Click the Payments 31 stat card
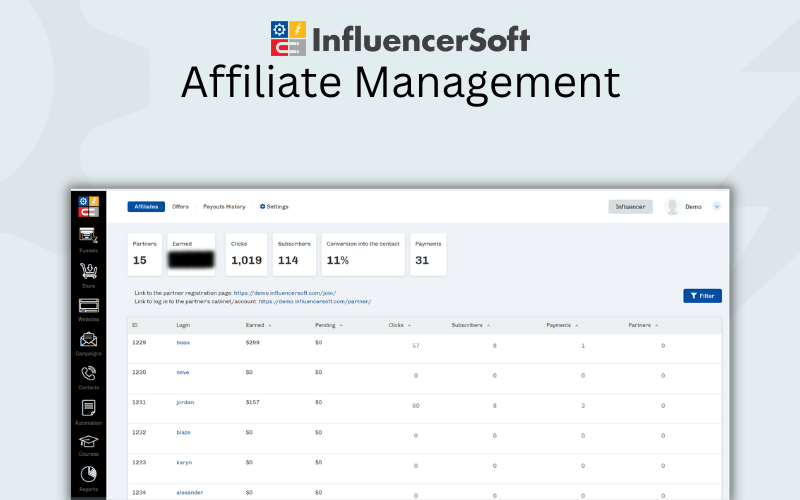 coord(428,255)
